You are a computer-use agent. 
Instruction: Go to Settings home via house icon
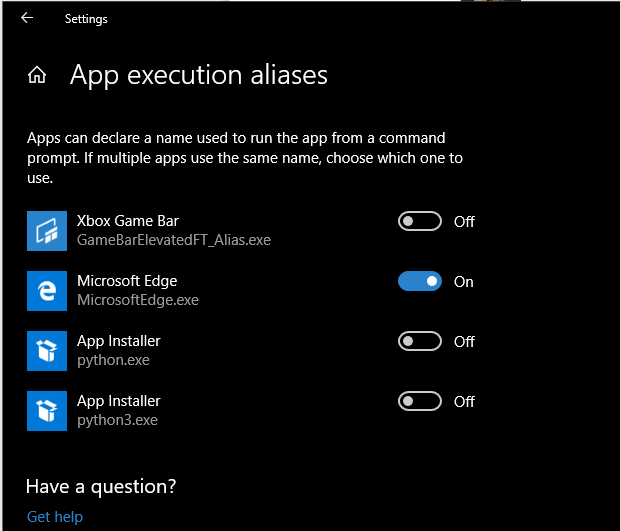37,75
